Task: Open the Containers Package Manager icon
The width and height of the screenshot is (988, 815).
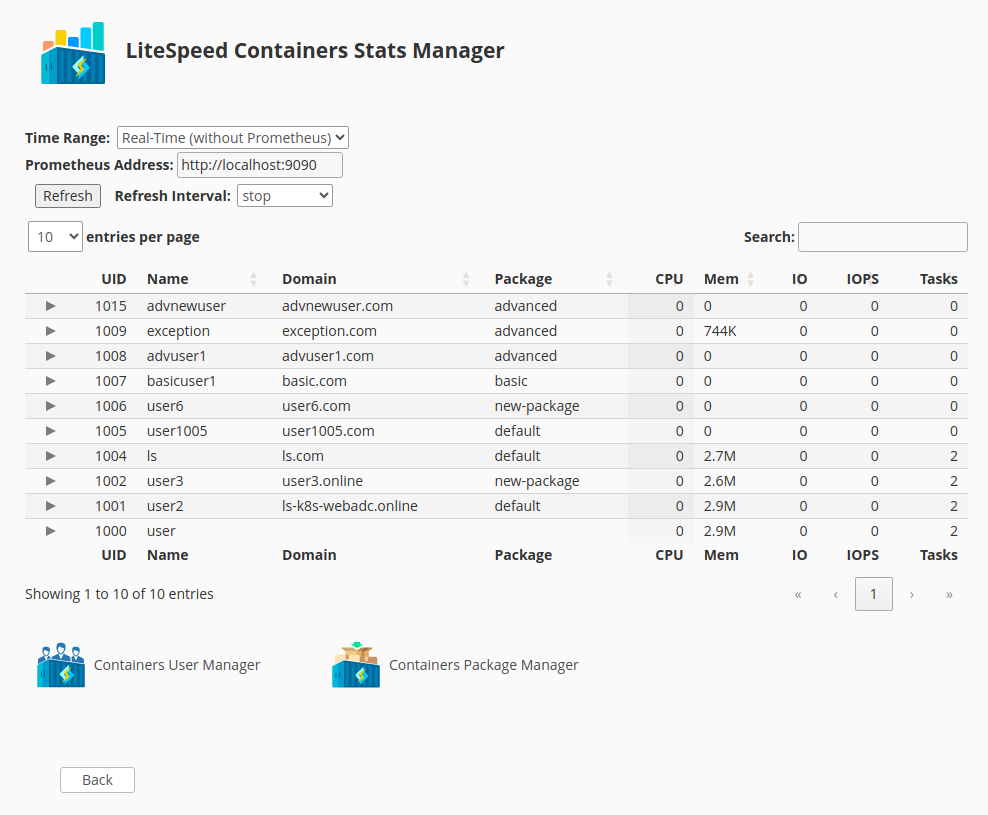Action: click(356, 665)
